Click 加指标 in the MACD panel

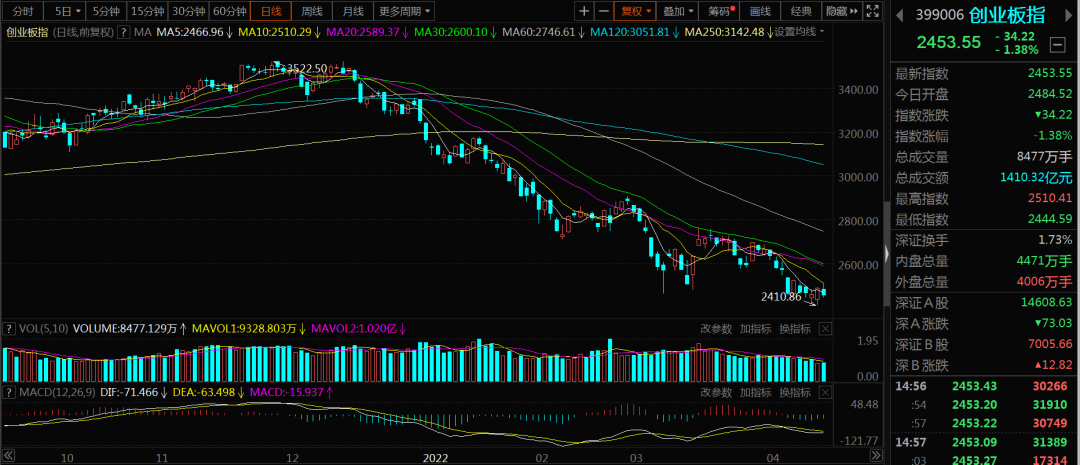click(756, 392)
